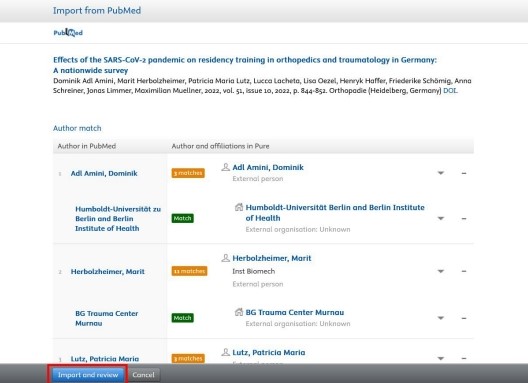Click the PubMed logo icon
Screen dimensions: 528x383
(x=68, y=32)
